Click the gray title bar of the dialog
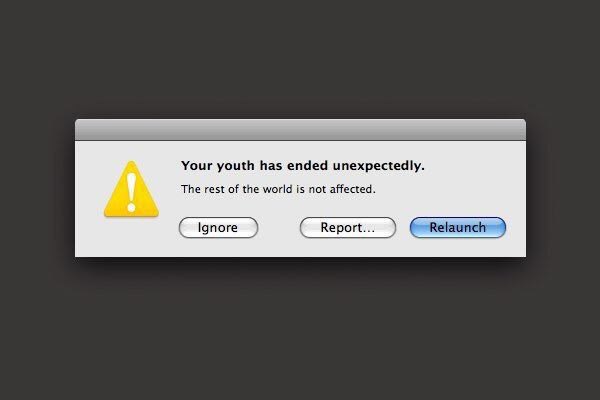 click(x=300, y=130)
